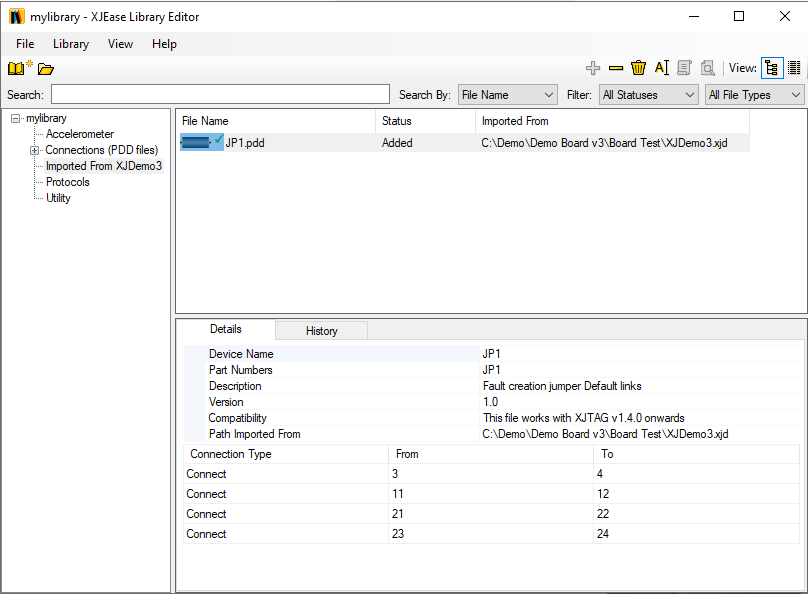Open the All File Types dropdown

[x=755, y=95]
